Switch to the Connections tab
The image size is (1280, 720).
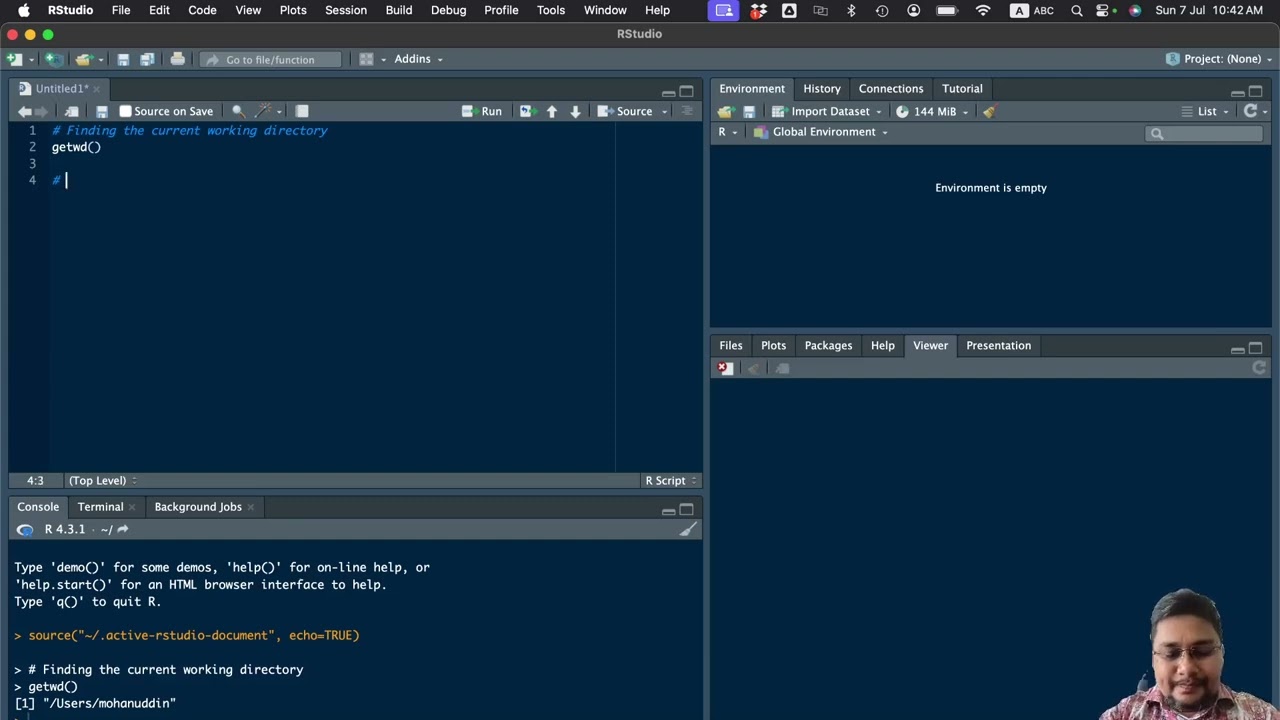pos(891,88)
